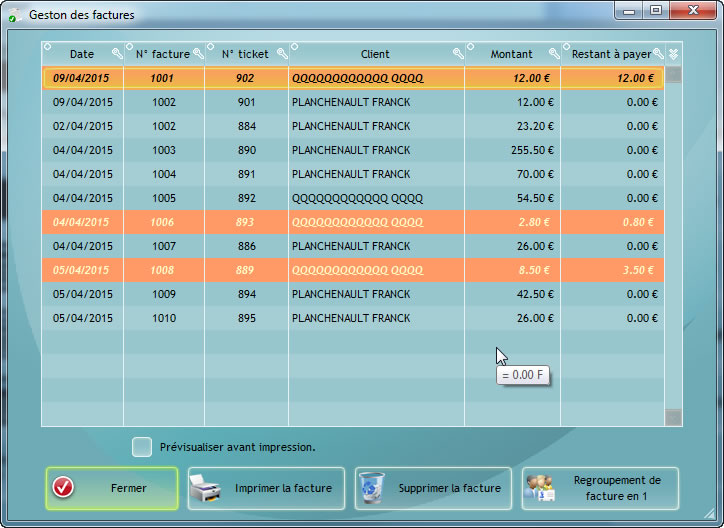
Task: Enable Prévisualiser avant impression checkbox
Action: 143,447
